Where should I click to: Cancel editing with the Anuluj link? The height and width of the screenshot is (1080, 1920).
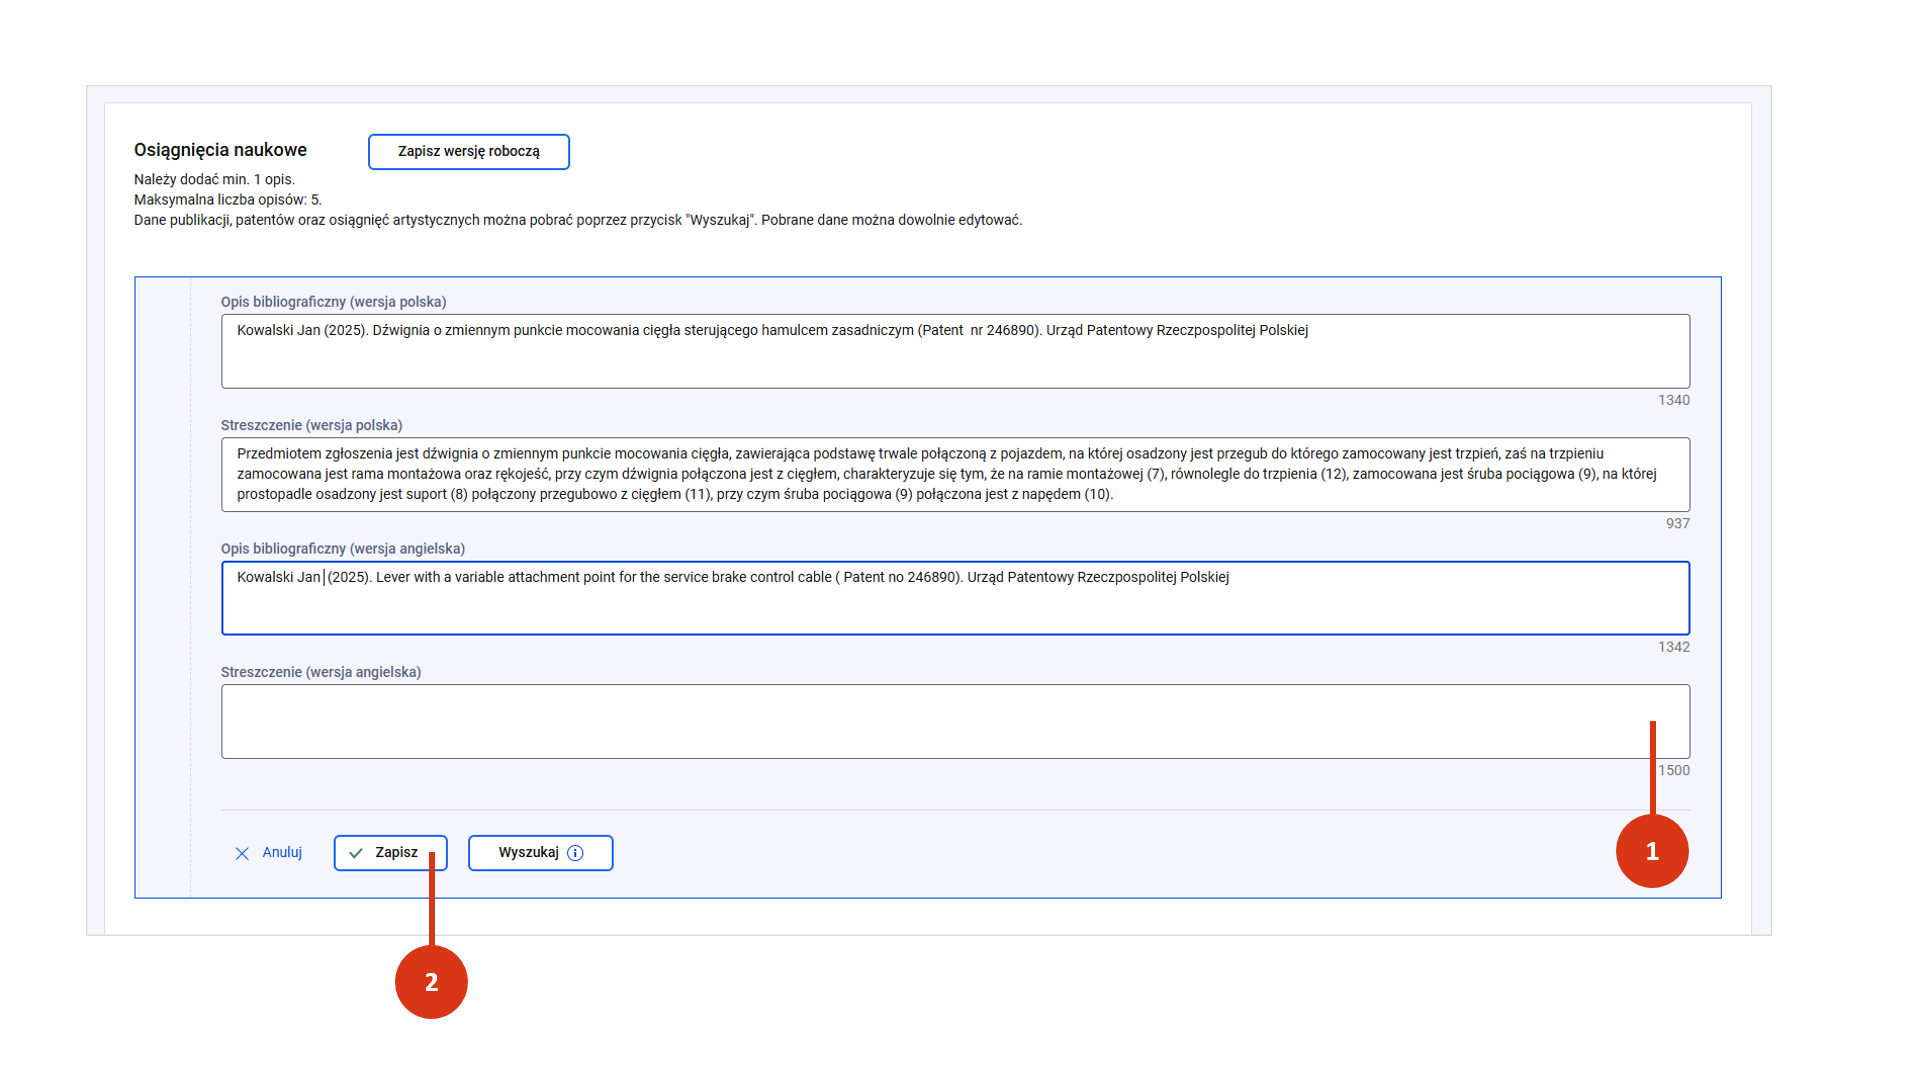tap(281, 853)
